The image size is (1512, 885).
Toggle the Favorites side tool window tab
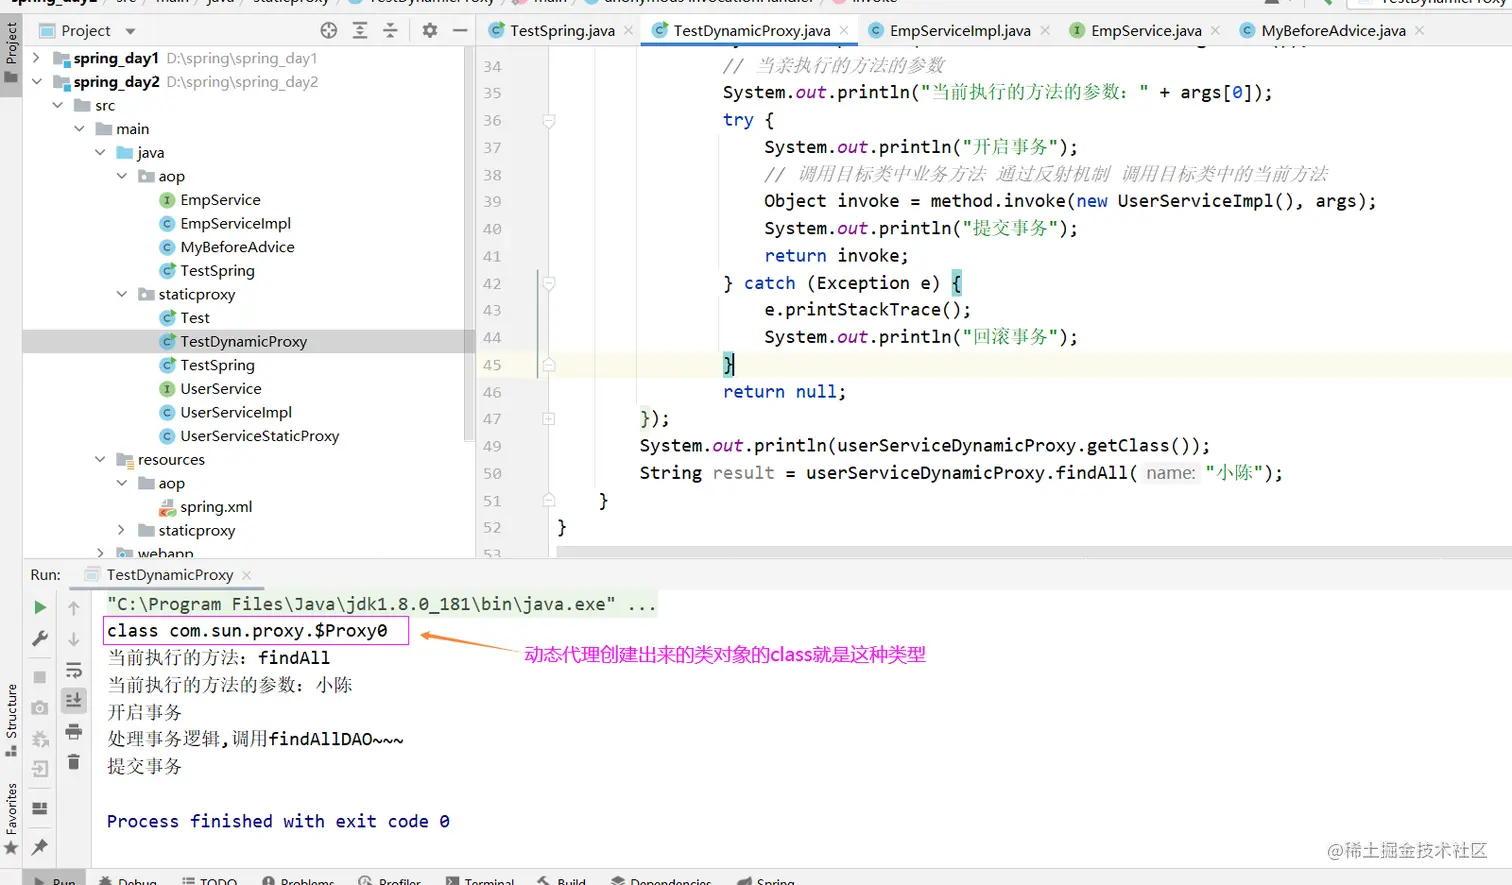pyautogui.click(x=11, y=818)
